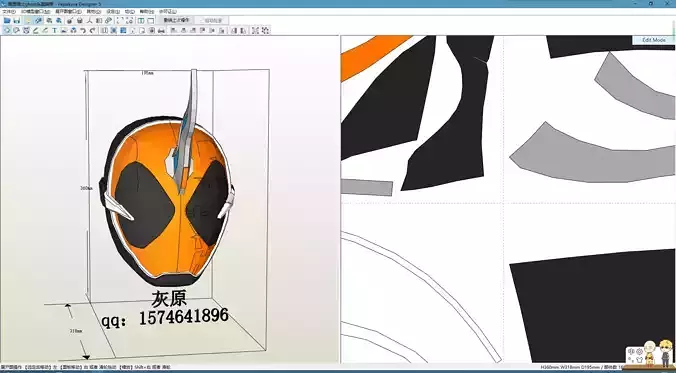Image resolution: width=676 pixels, height=373 pixels.
Task: Click the Redo curved arrow icon
Action: (x=92, y=30)
